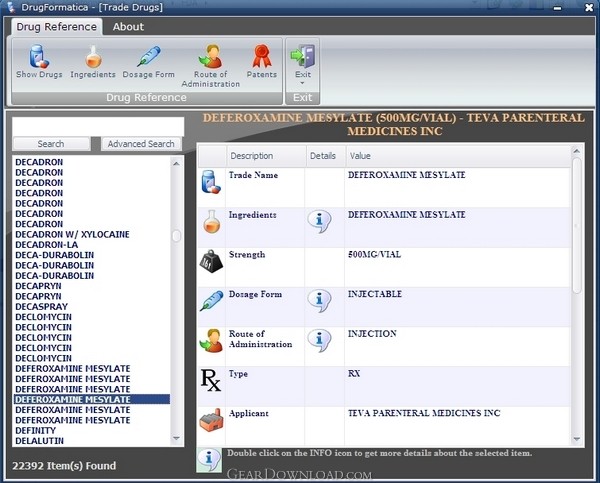Minimize the DrugFormatica window

(558, 8)
